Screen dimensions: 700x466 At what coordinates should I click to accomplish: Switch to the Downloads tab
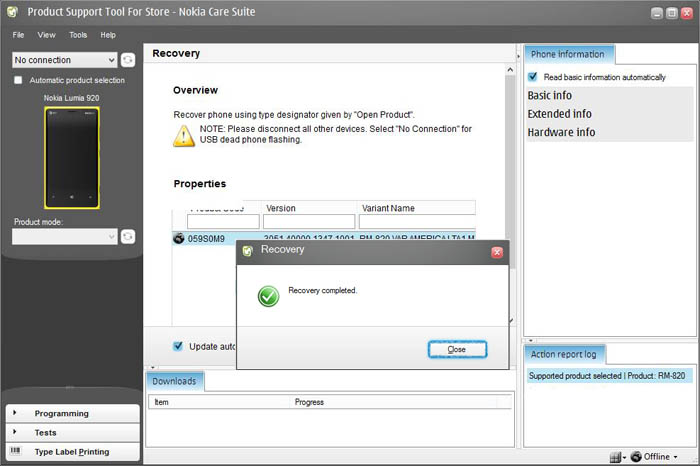pos(175,381)
